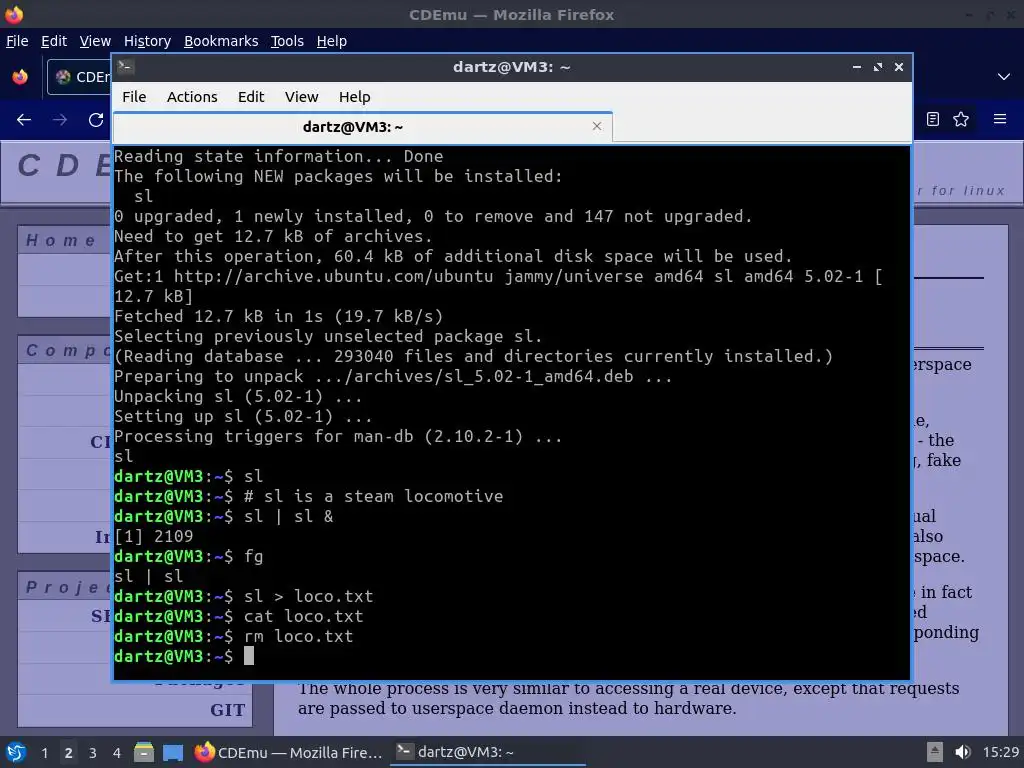Bookmark this page with star icon
This screenshot has height=768, width=1024.
(961, 119)
